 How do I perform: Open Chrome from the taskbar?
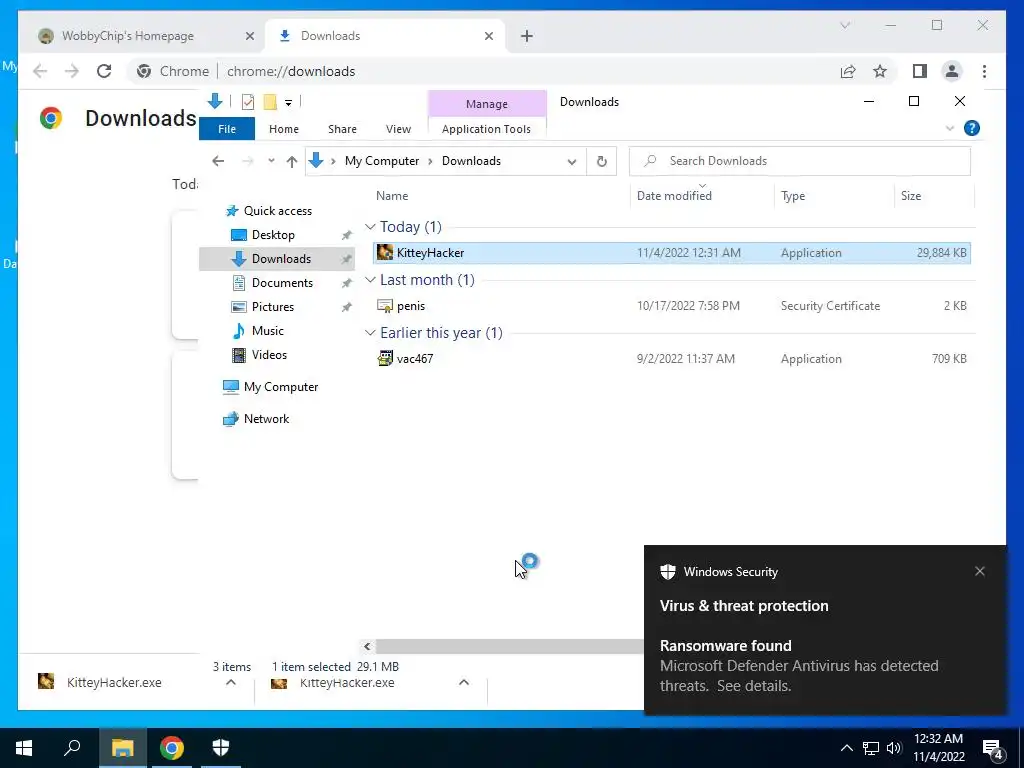tap(172, 748)
